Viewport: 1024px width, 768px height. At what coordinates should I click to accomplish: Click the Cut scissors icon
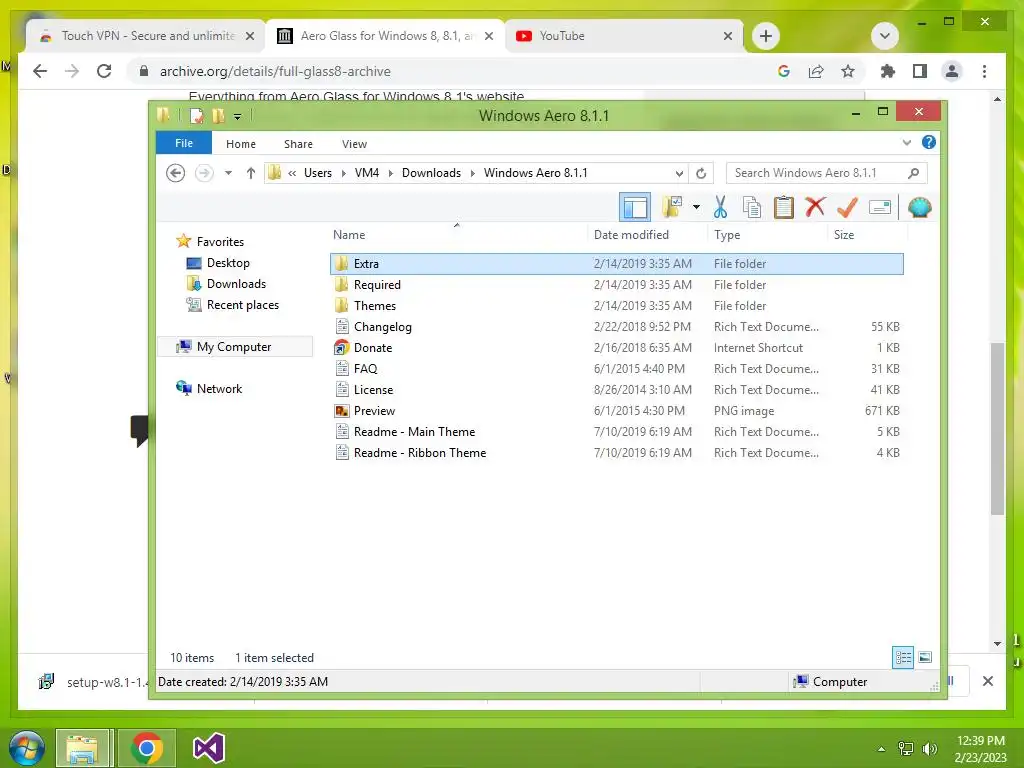[720, 208]
